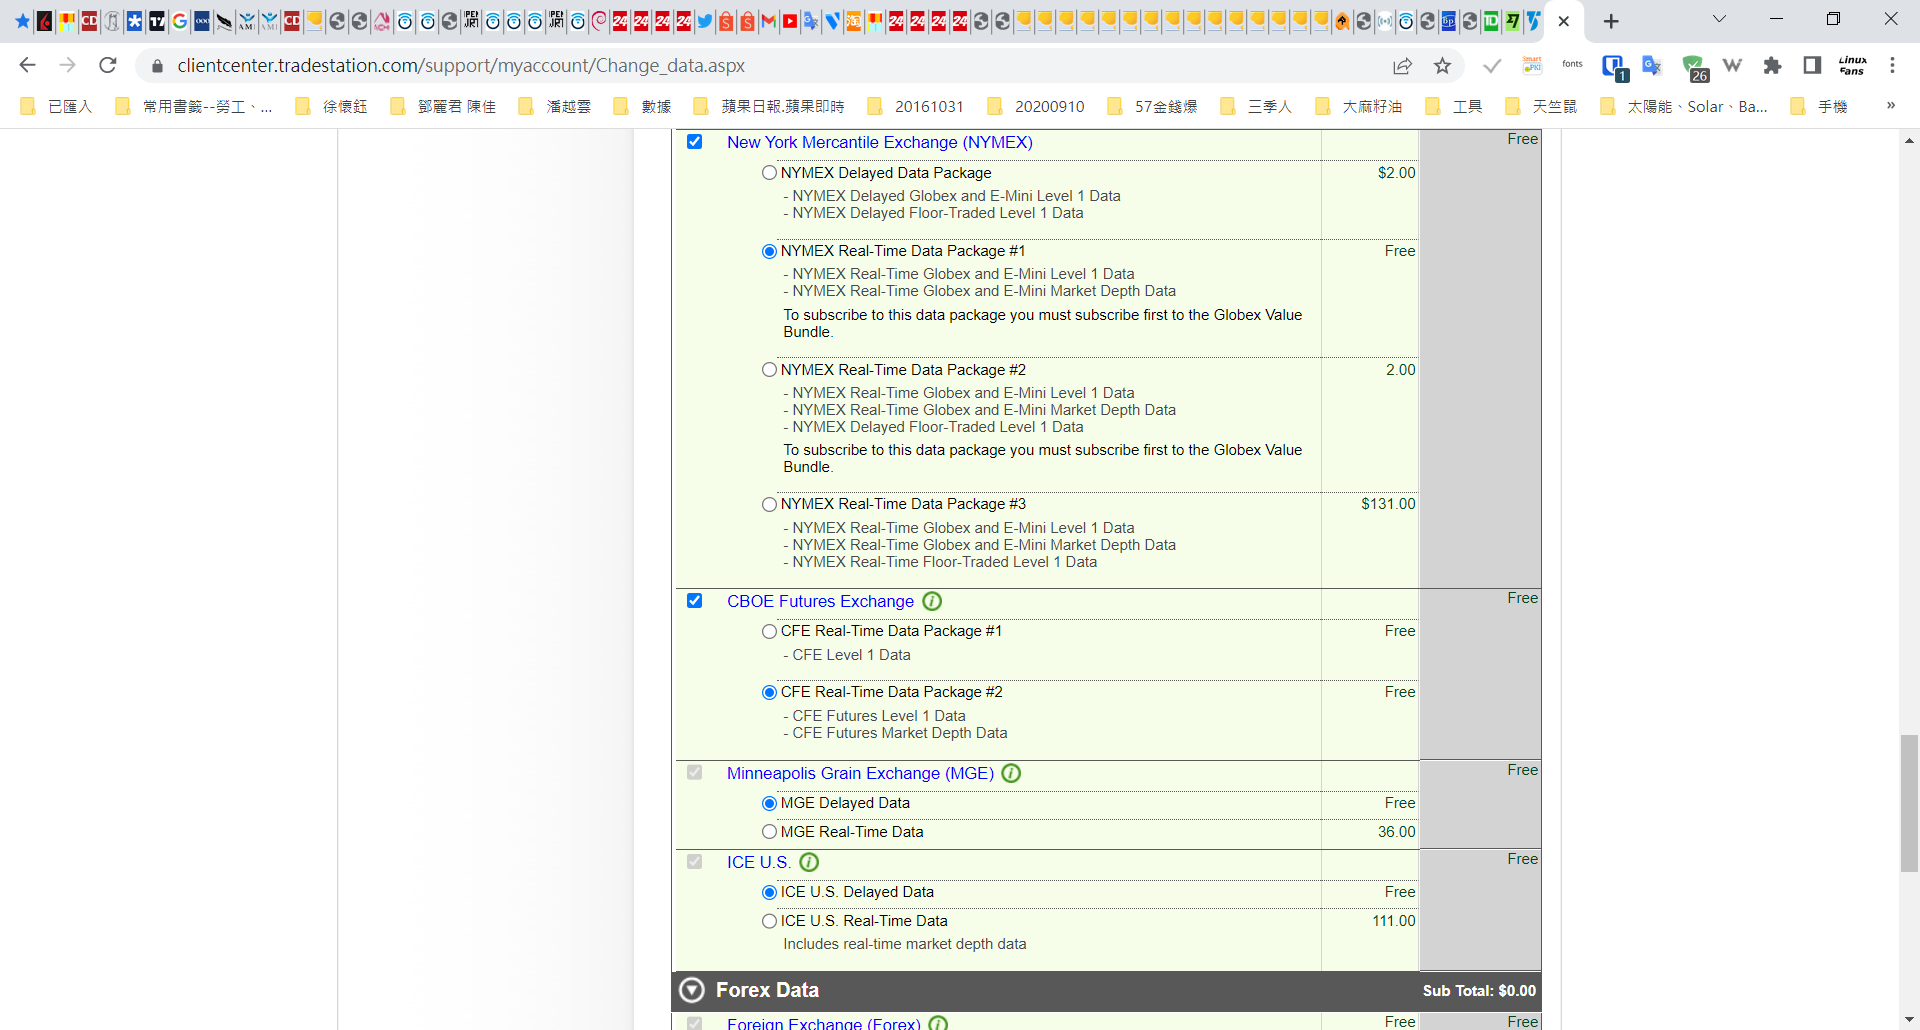Open the Smart PKI extension
The image size is (1920, 1030).
coord(1532,66)
